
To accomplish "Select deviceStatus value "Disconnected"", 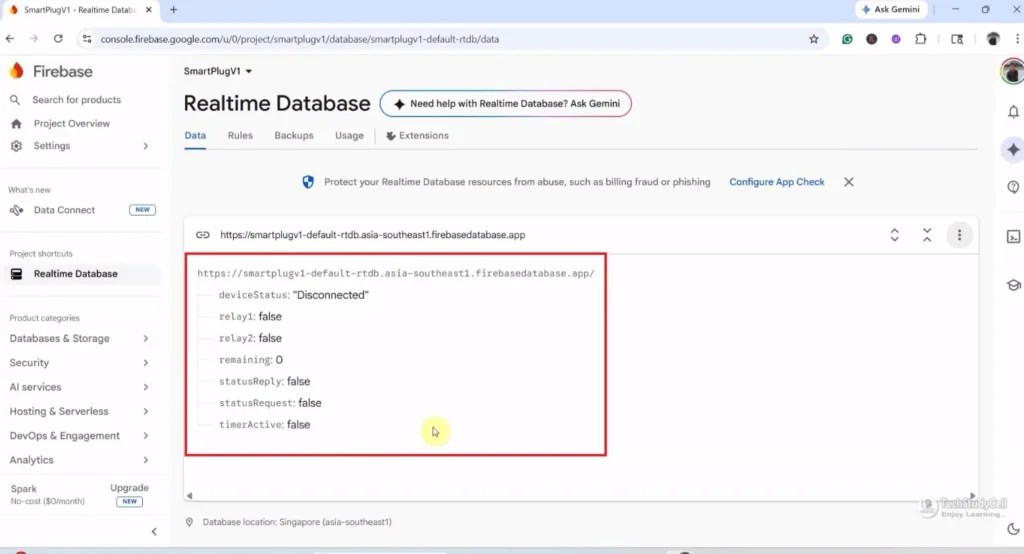I will coord(330,295).
